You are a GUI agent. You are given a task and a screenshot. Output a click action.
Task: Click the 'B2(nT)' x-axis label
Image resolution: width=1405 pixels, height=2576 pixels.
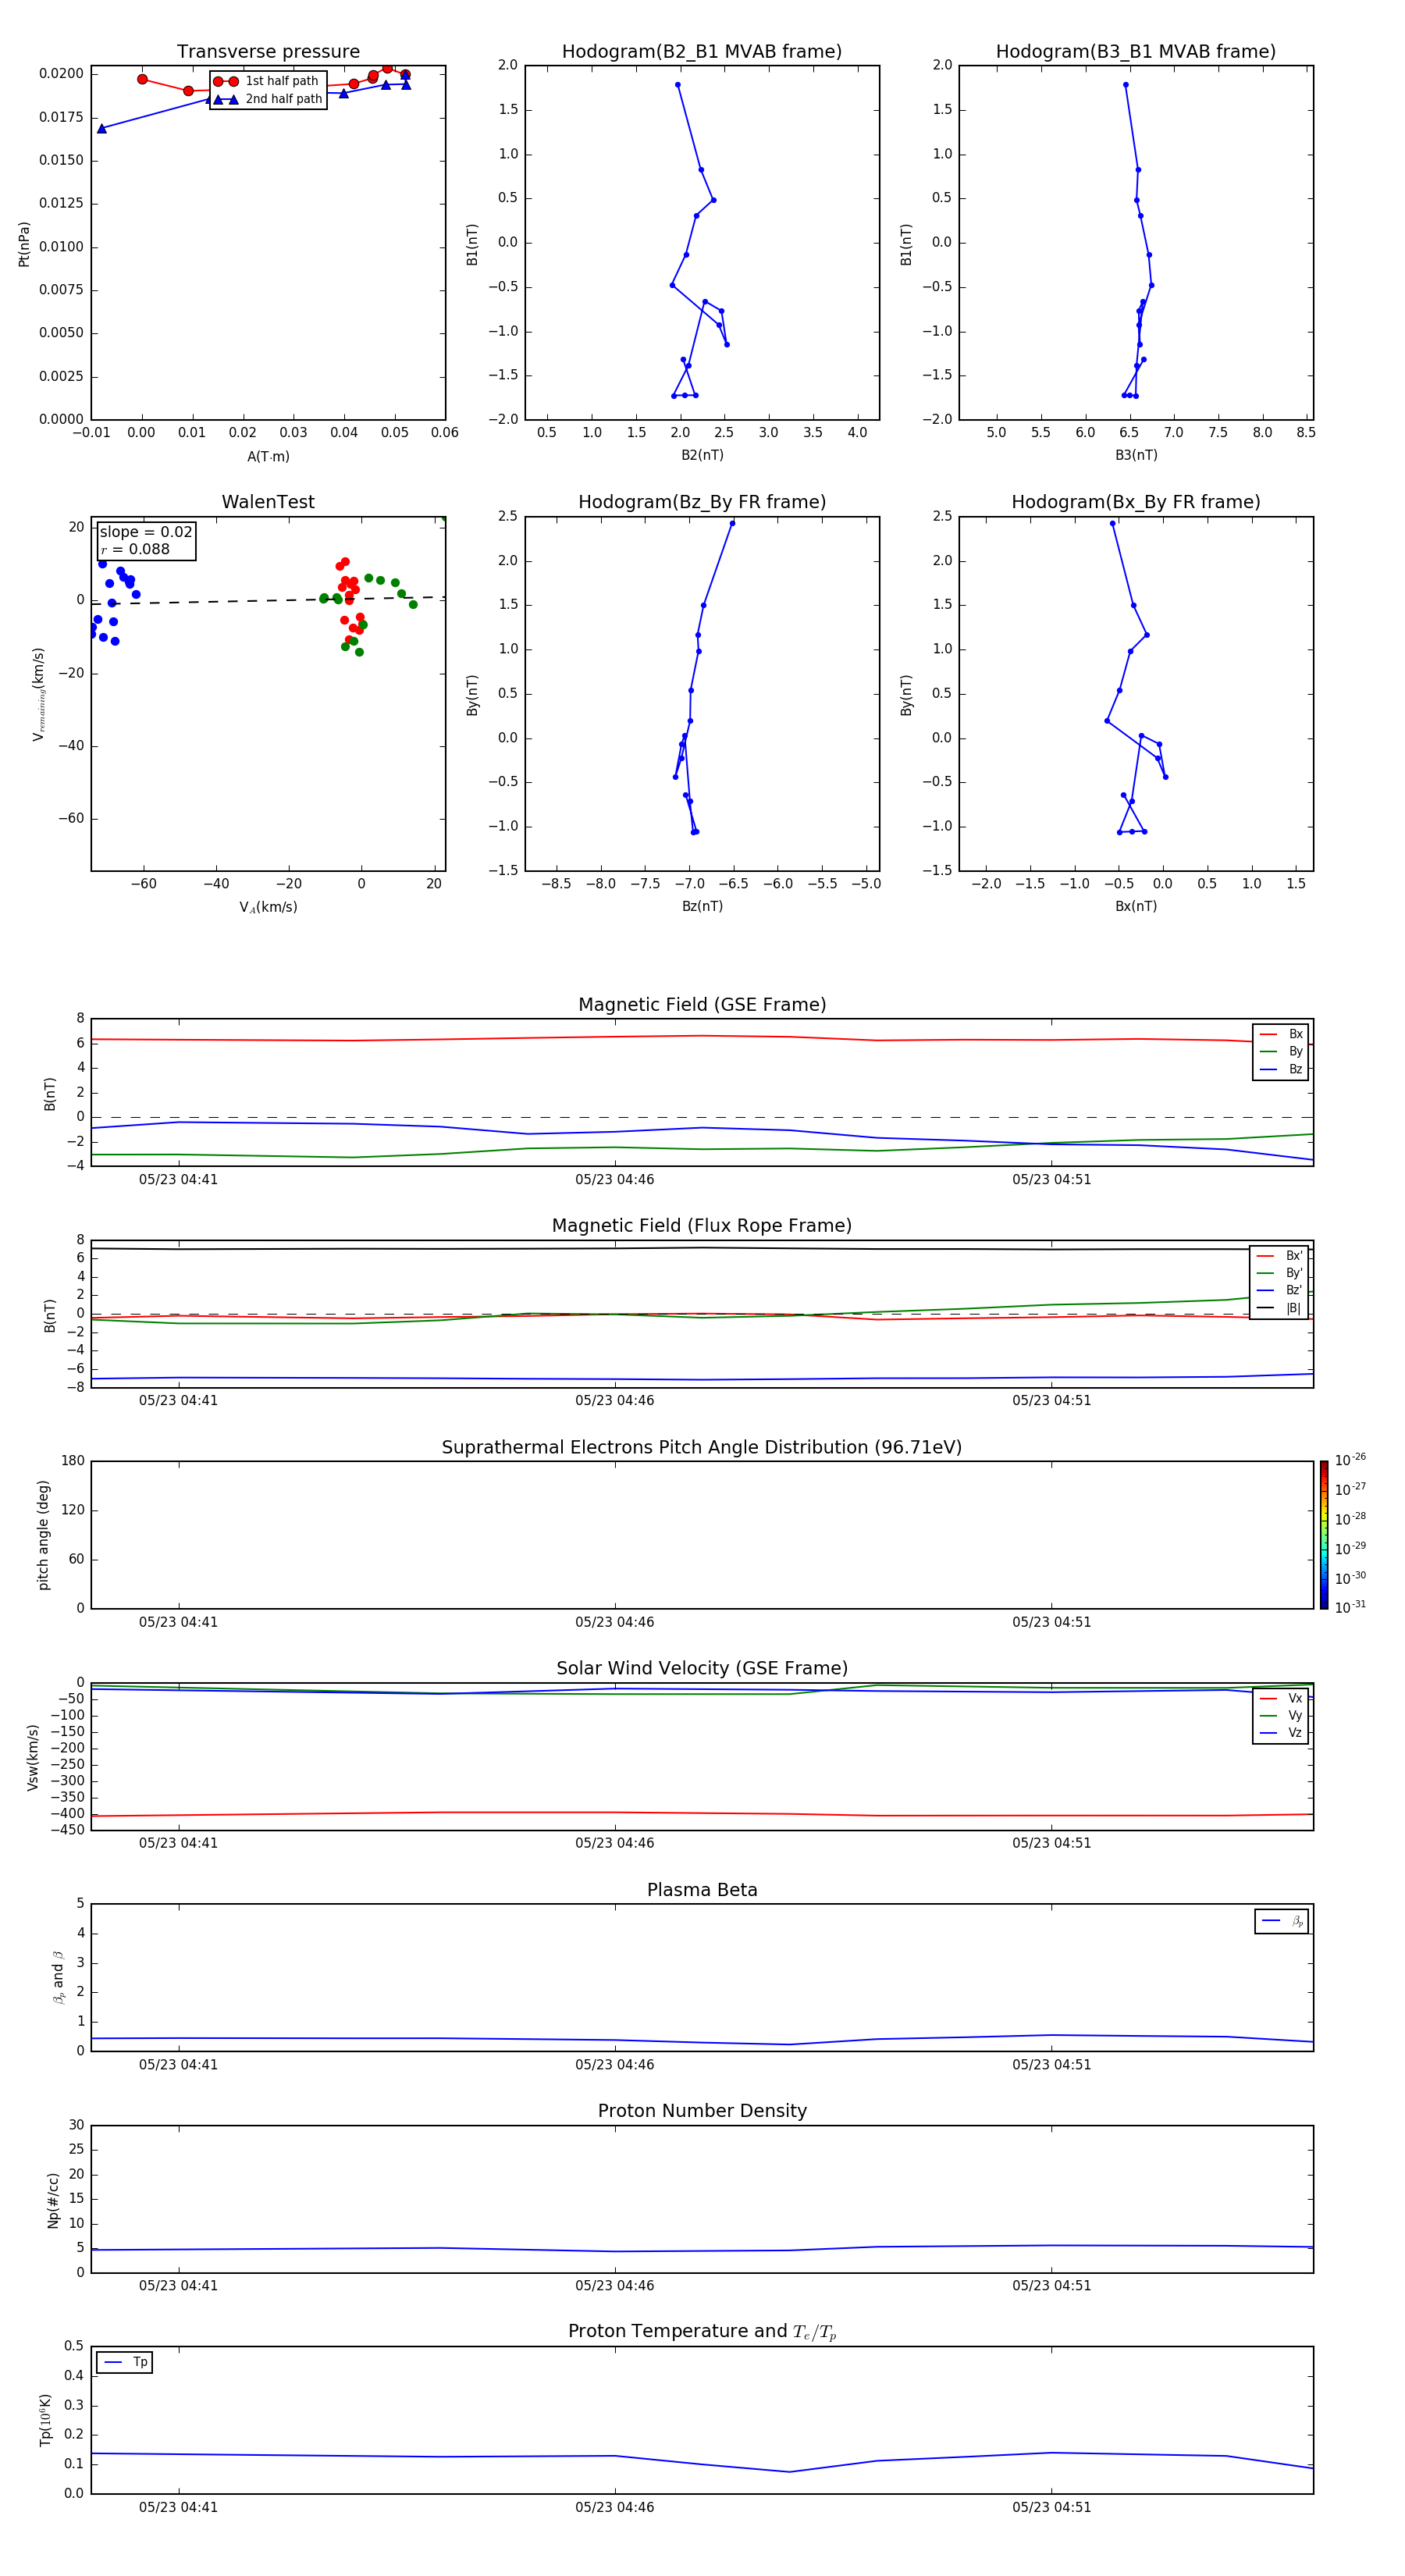[x=702, y=455]
